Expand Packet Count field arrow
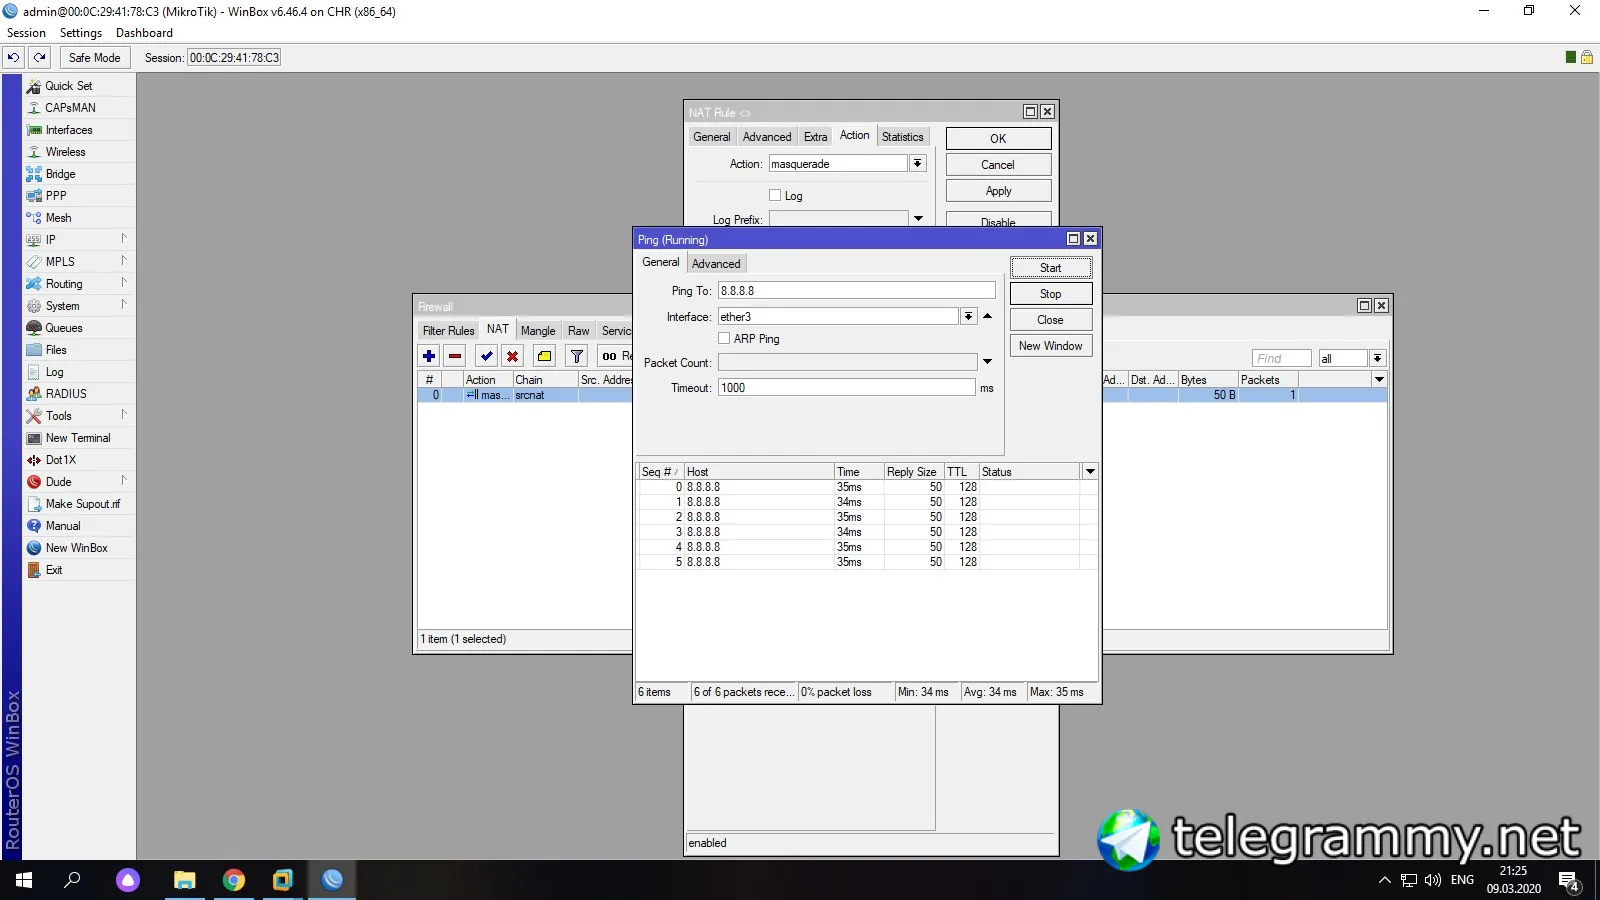 coord(987,362)
